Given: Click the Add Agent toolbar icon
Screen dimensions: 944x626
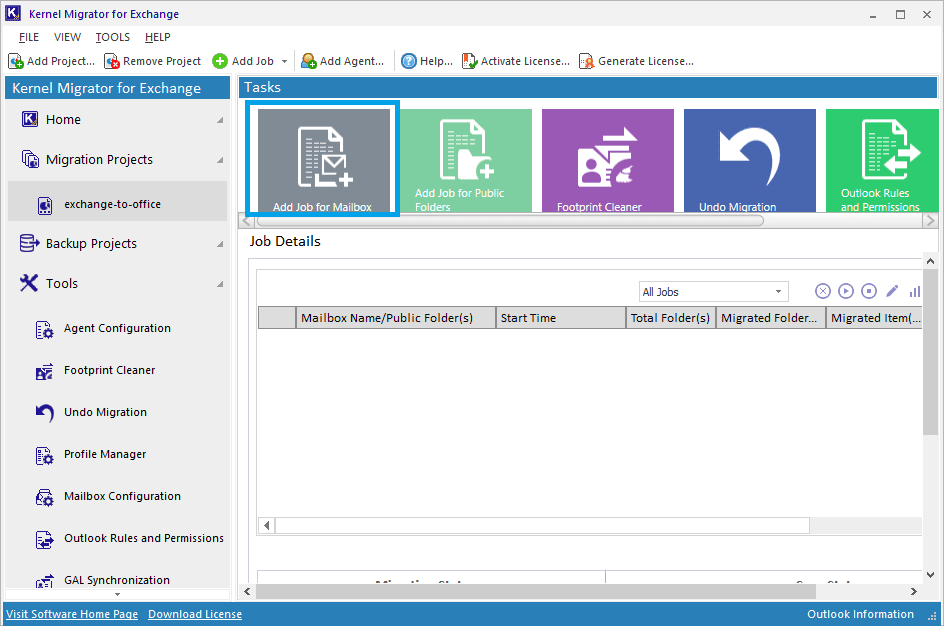Looking at the screenshot, I should coord(309,61).
